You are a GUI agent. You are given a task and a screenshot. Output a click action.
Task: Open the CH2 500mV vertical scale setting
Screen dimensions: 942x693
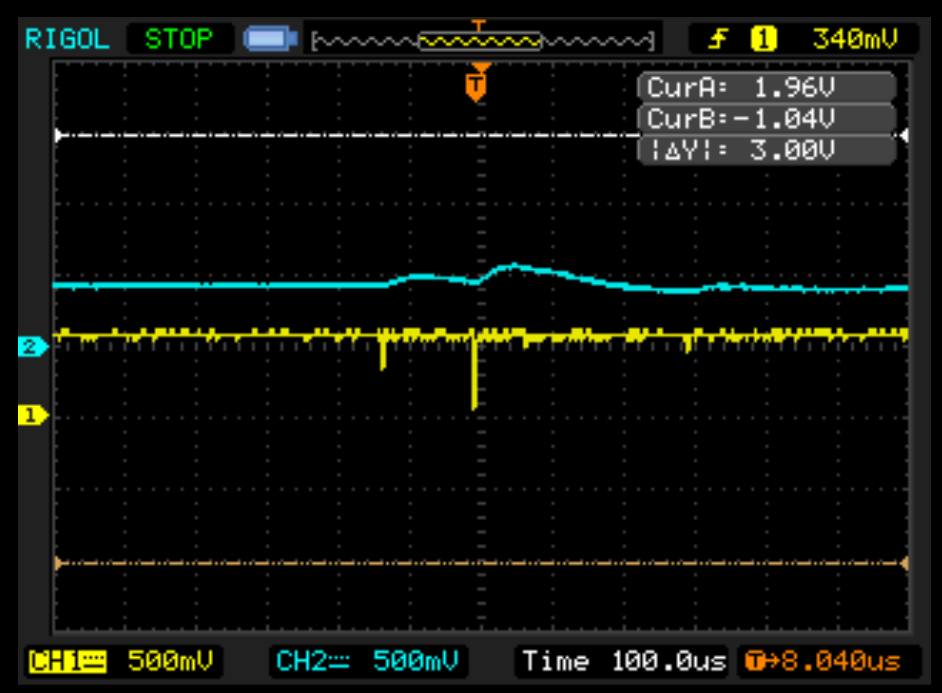[x=414, y=661]
